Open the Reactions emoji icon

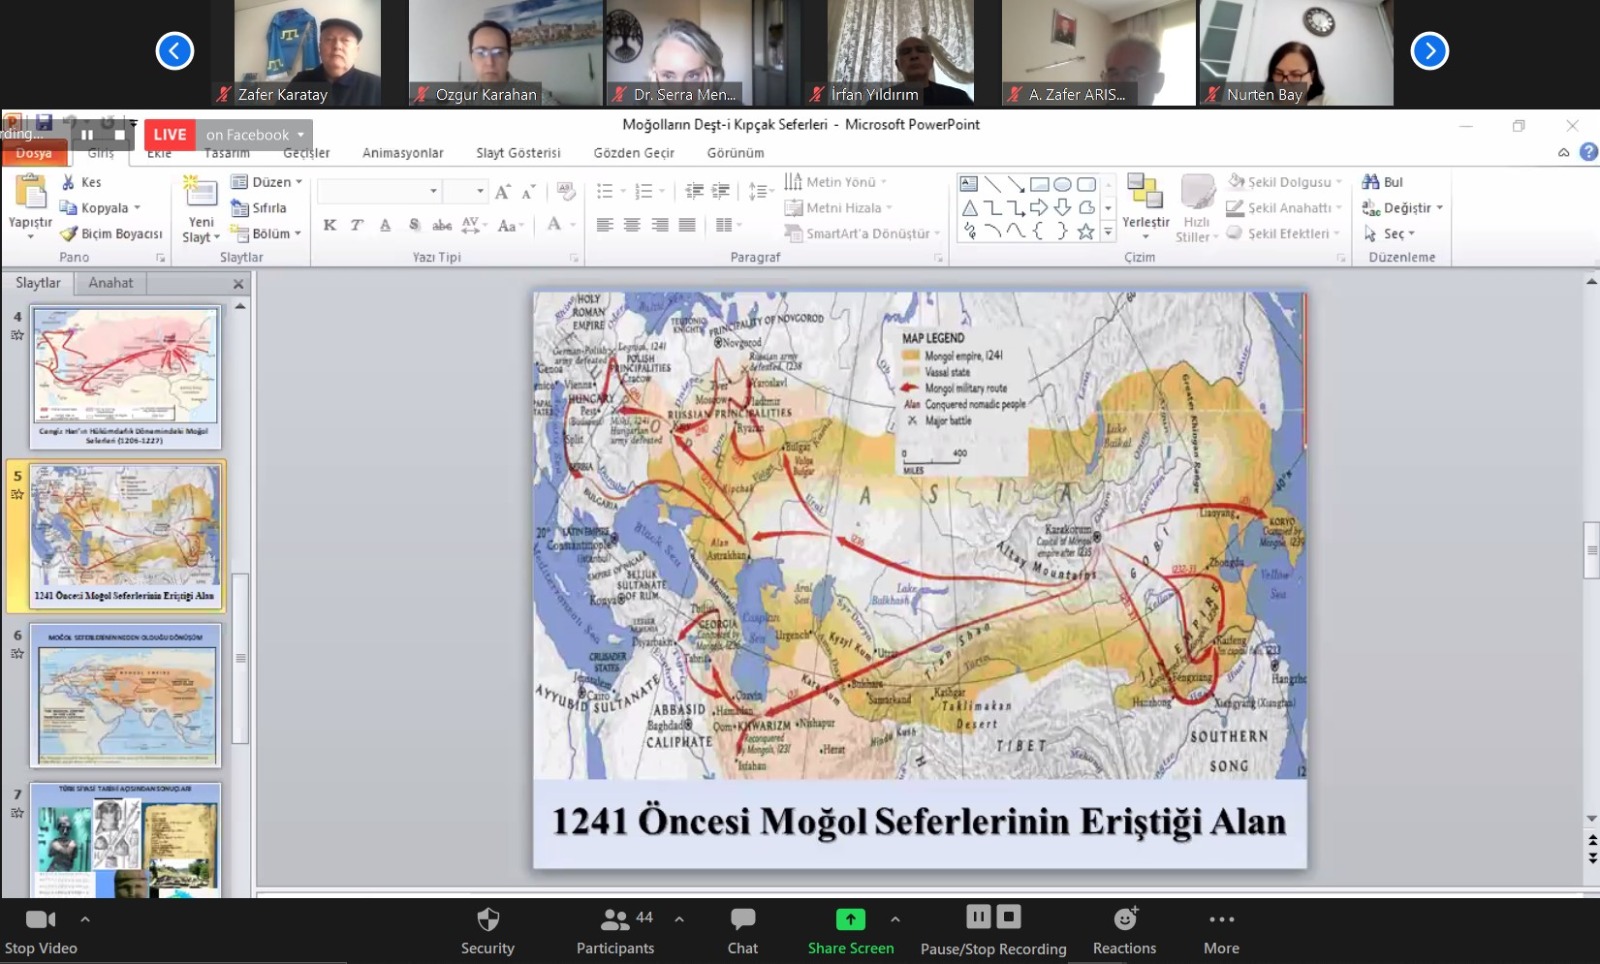click(1125, 919)
